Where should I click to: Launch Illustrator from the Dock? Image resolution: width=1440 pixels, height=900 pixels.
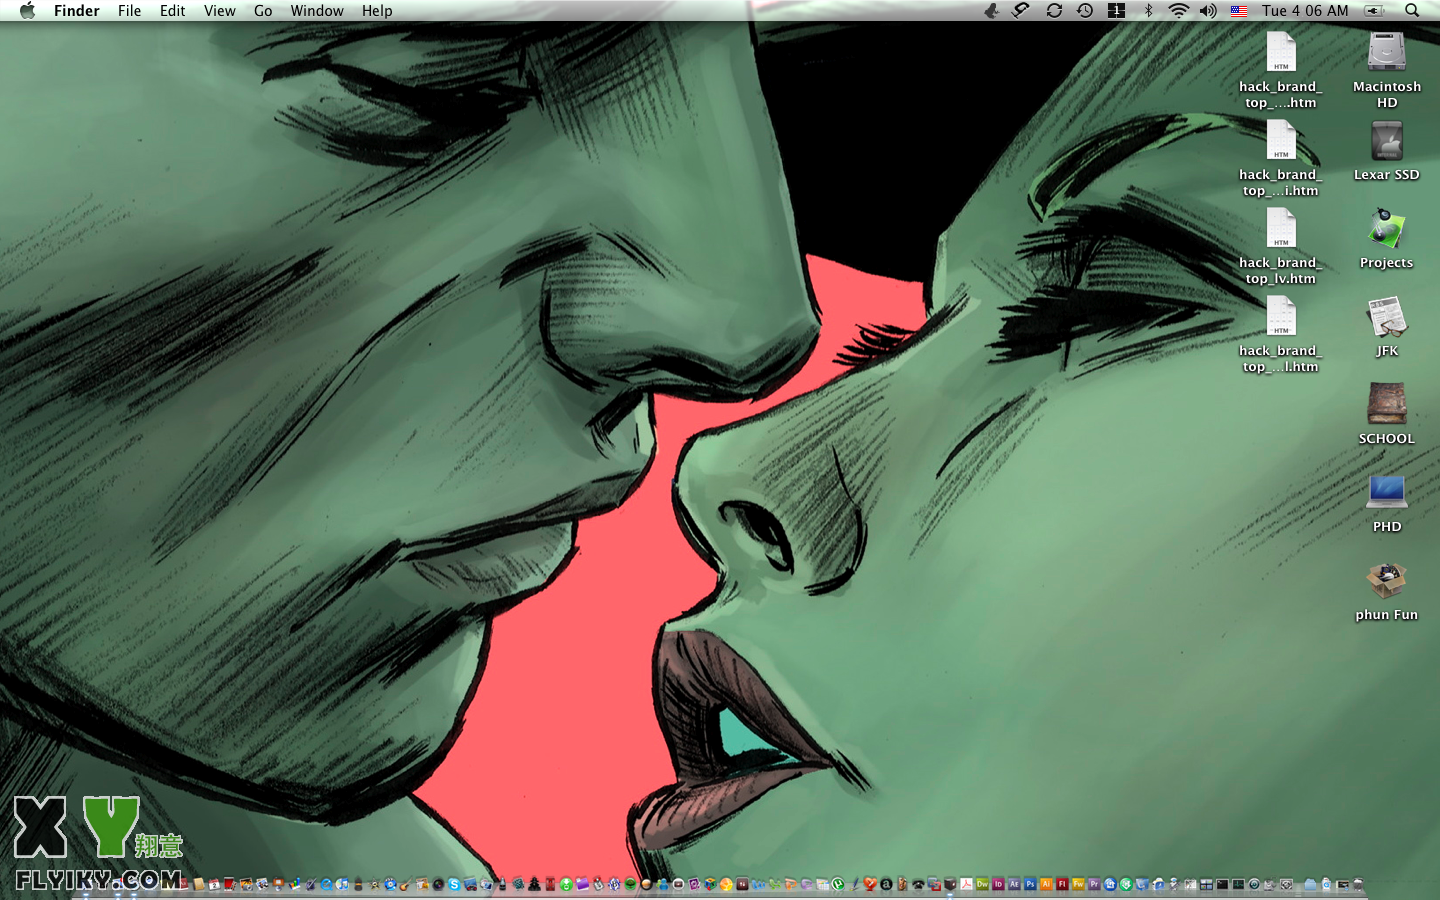pyautogui.click(x=1046, y=884)
